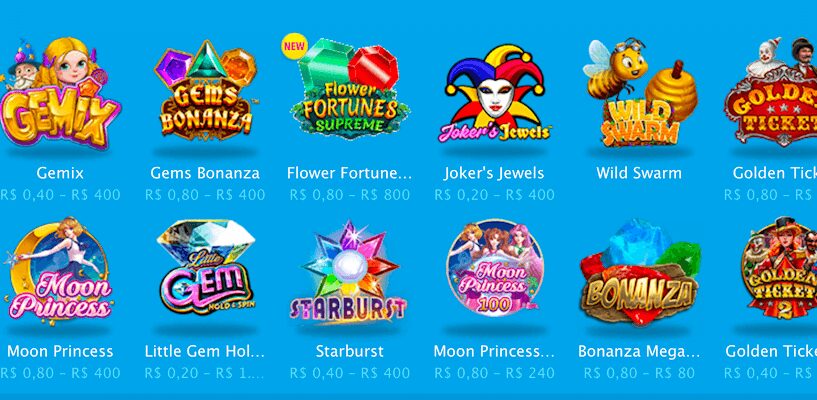Click Bonanza Mega... truncated title
This screenshot has width=817, height=400.
(x=639, y=352)
